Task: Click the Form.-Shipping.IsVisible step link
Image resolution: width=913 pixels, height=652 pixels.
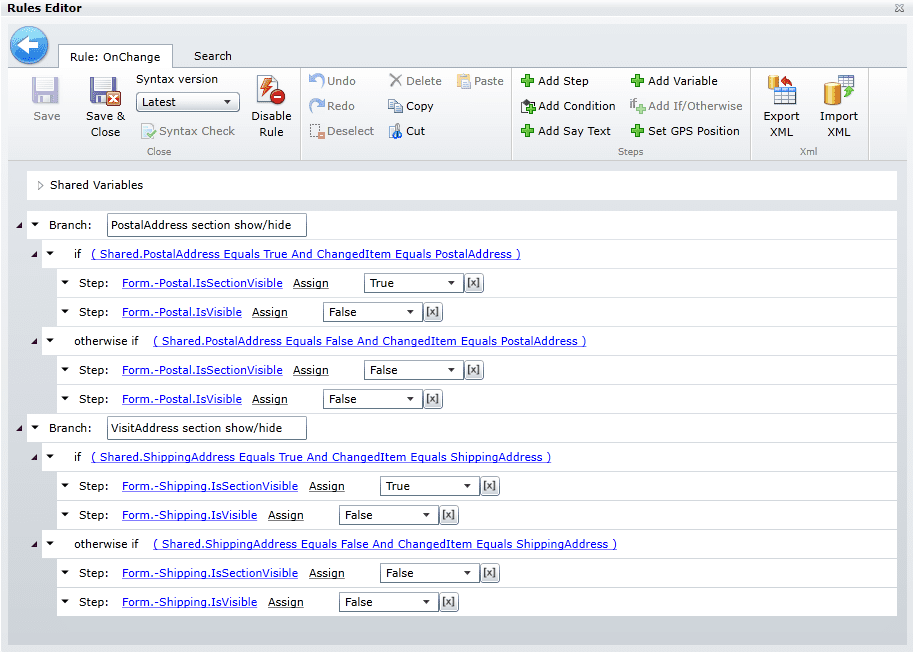Action: 189,515
